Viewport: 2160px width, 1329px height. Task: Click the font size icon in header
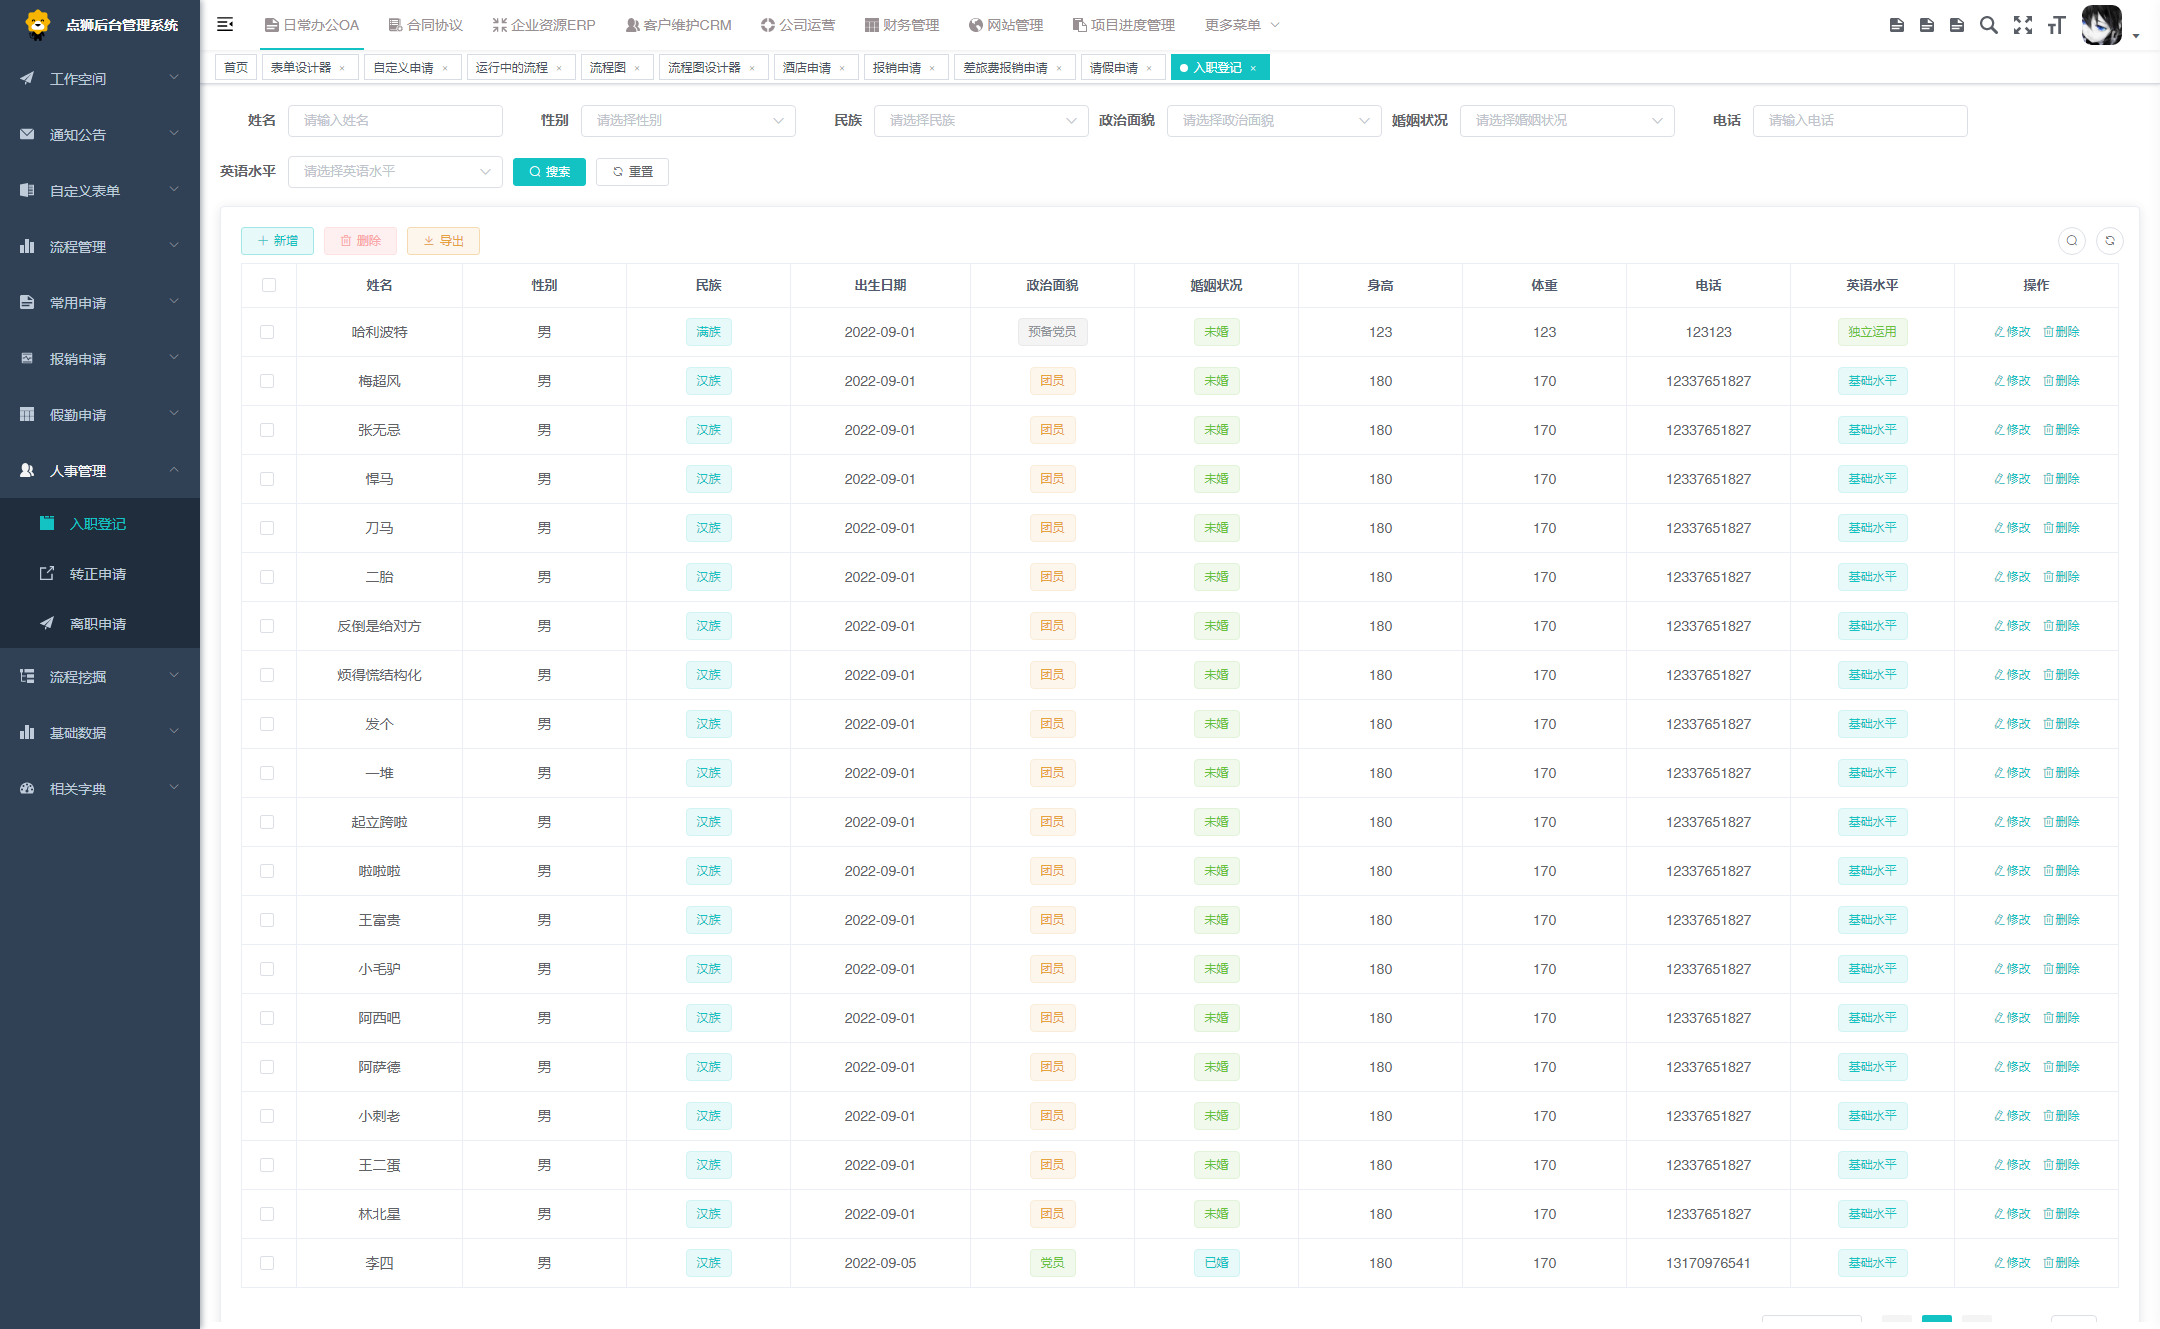[x=2056, y=25]
